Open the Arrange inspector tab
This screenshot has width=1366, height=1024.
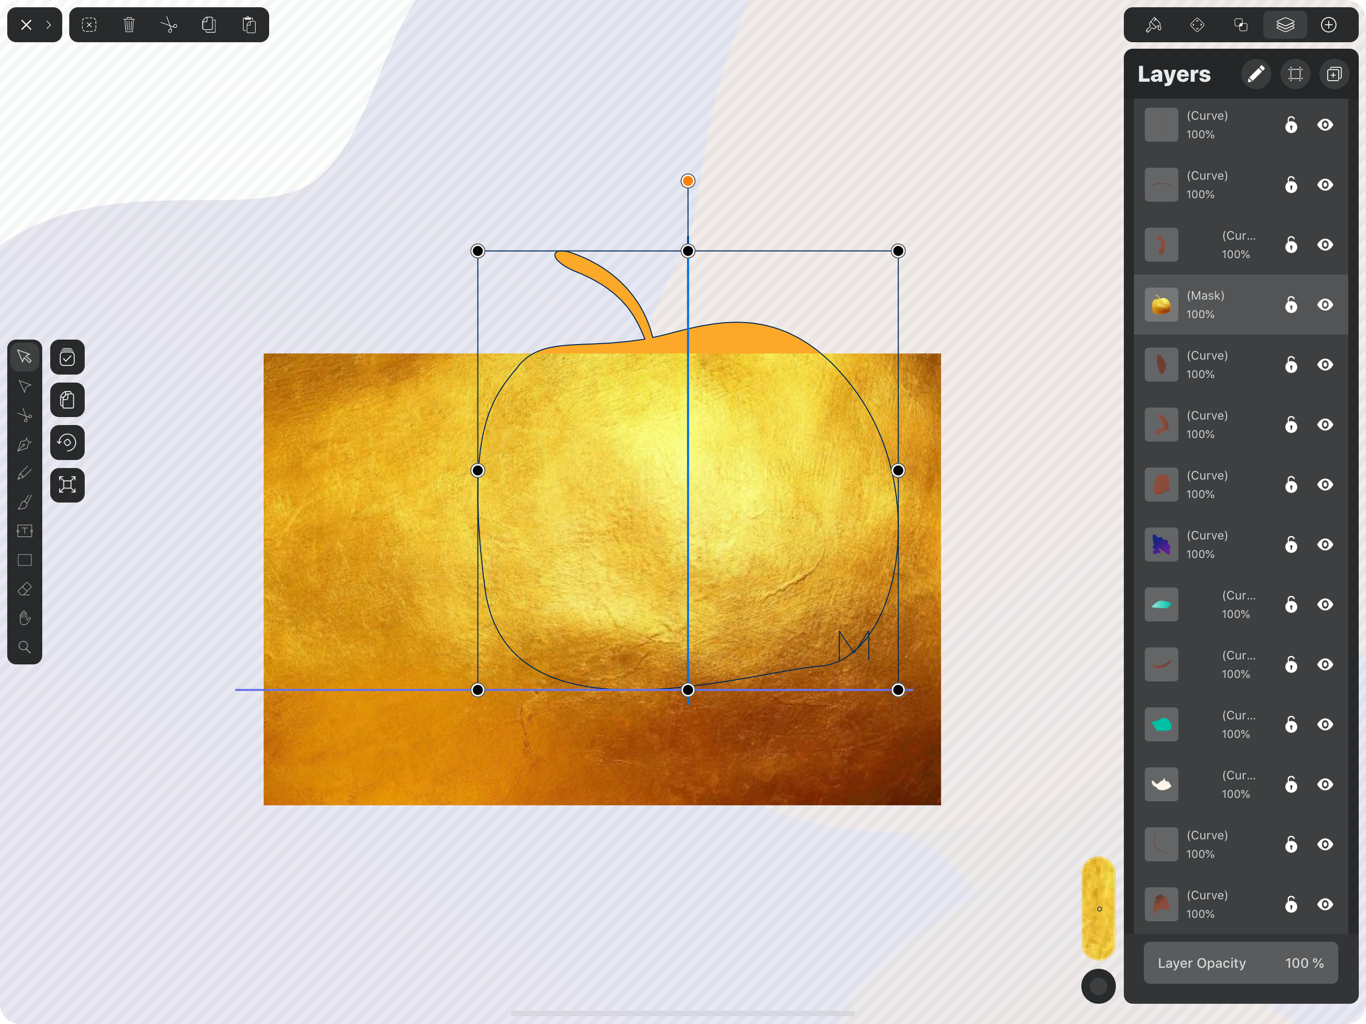tap(1197, 25)
